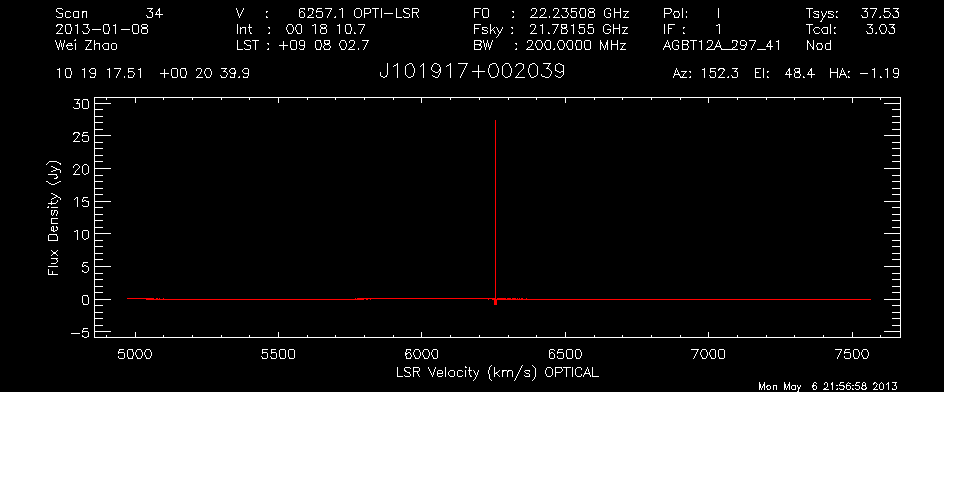
Task: Click the x-axis tick label 7500
Action: (852, 354)
